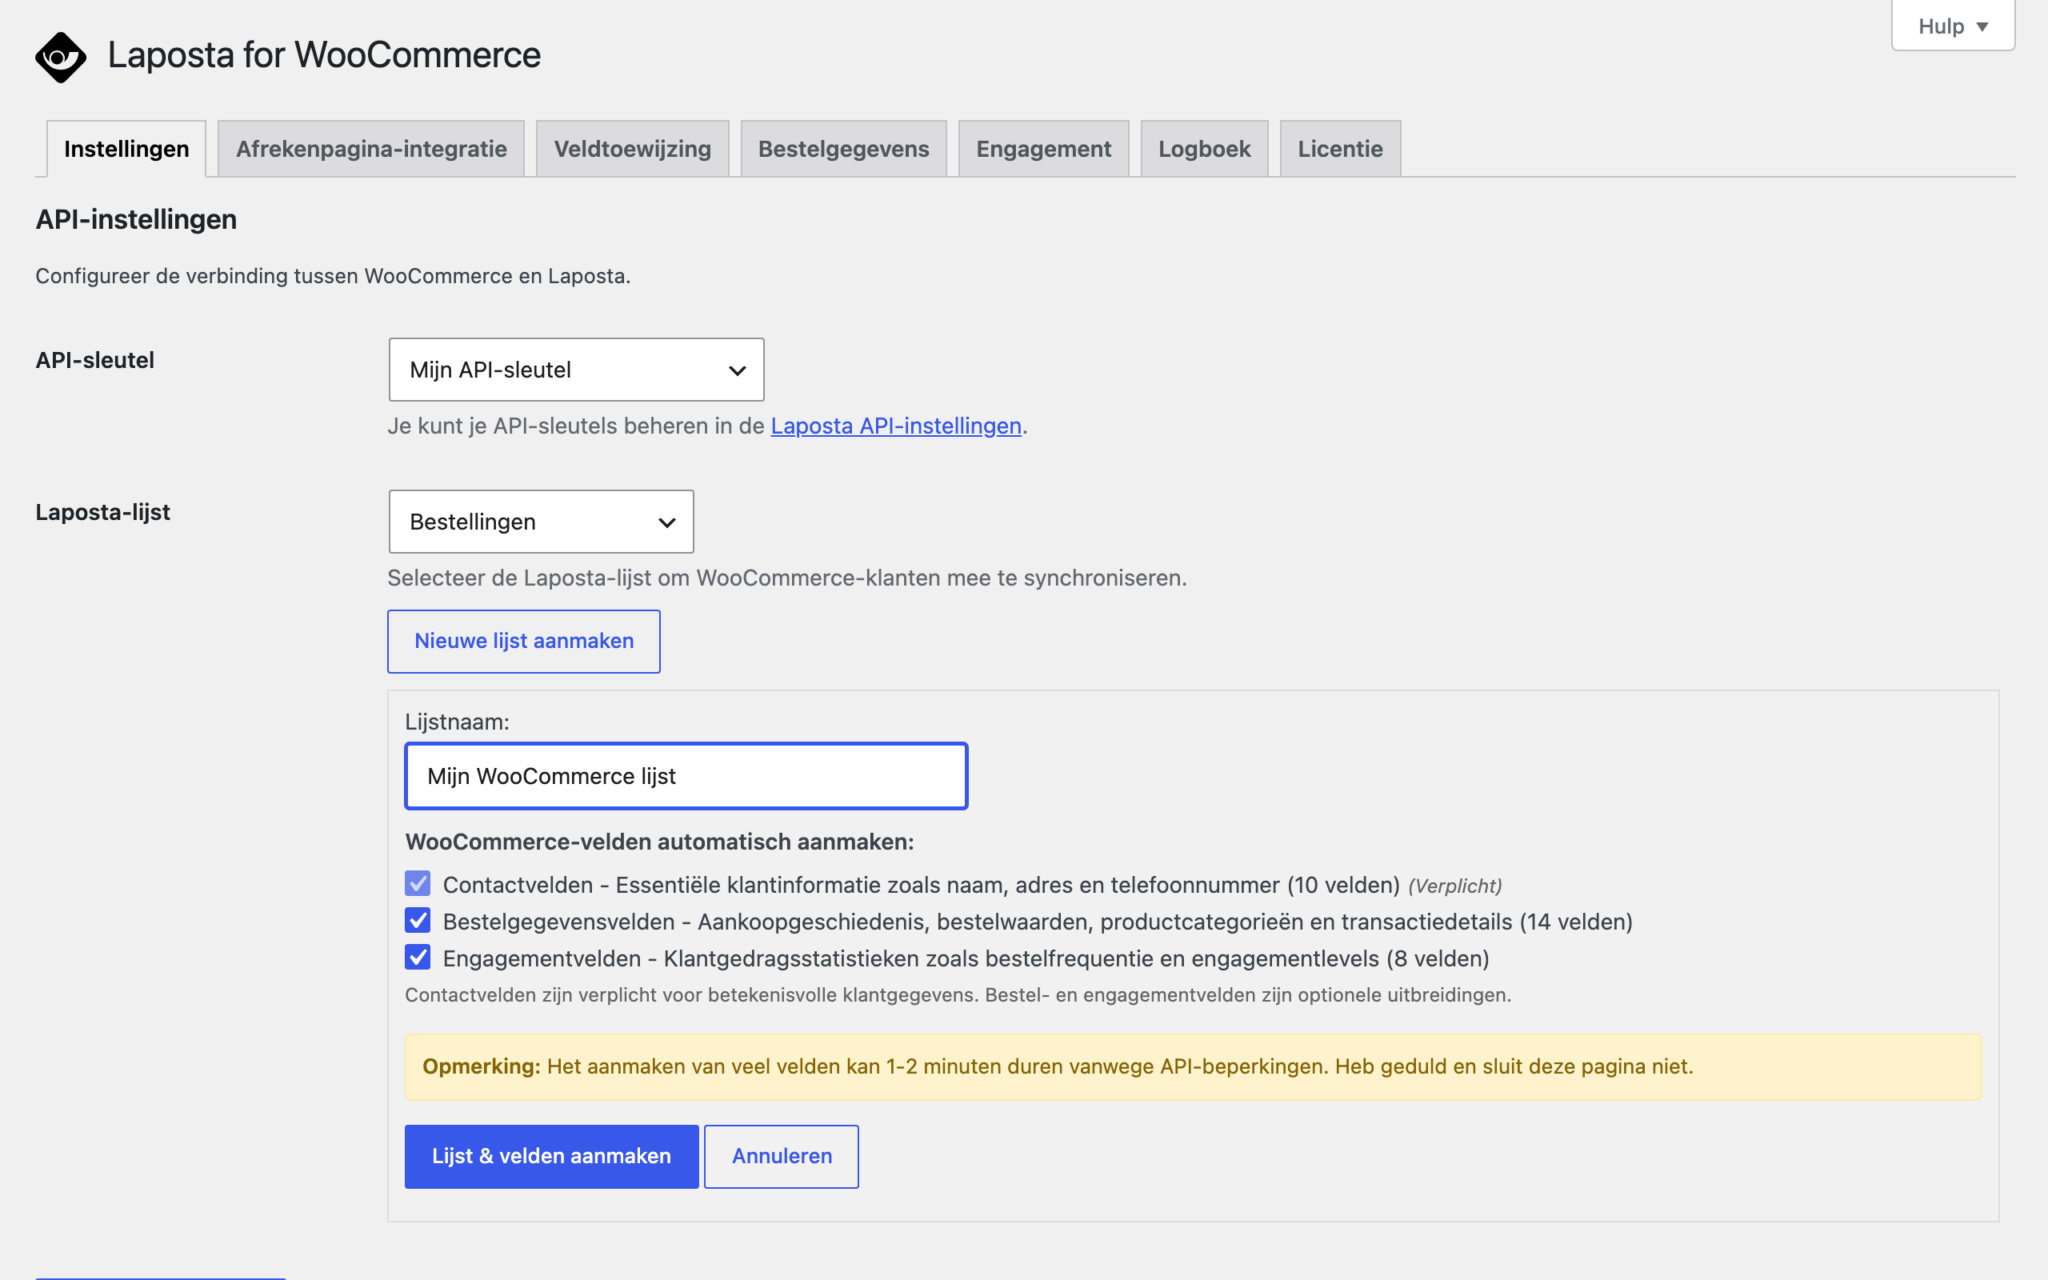
Task: Switch to the Afrekenpagina-integratie tab
Action: 371,149
